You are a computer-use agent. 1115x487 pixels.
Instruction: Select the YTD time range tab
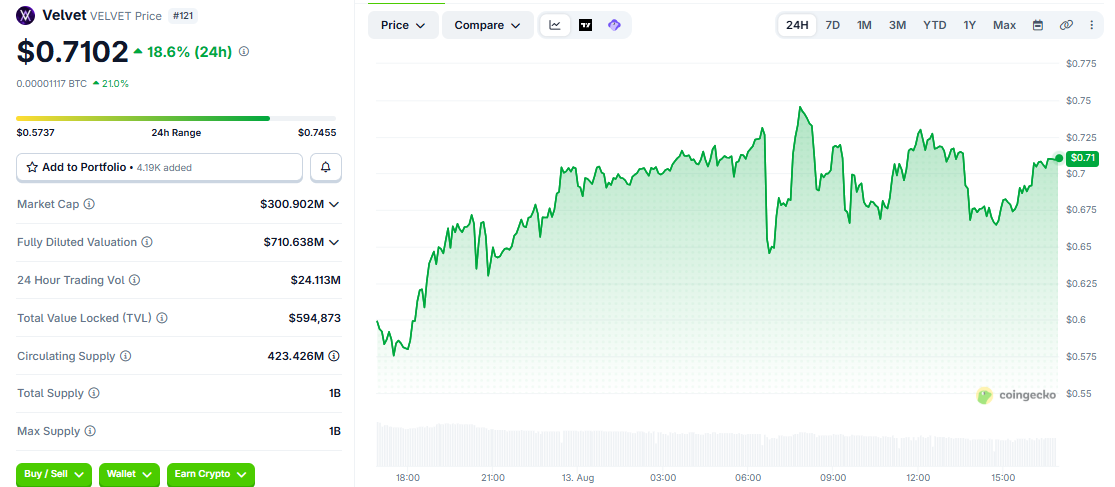click(934, 25)
